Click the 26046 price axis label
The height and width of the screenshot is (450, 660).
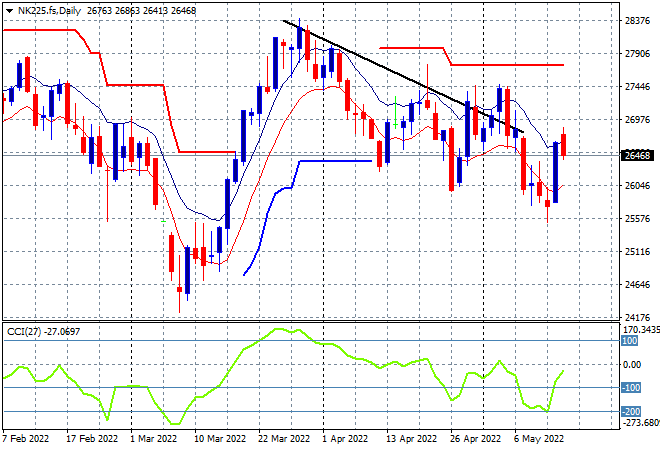pyautogui.click(x=637, y=186)
